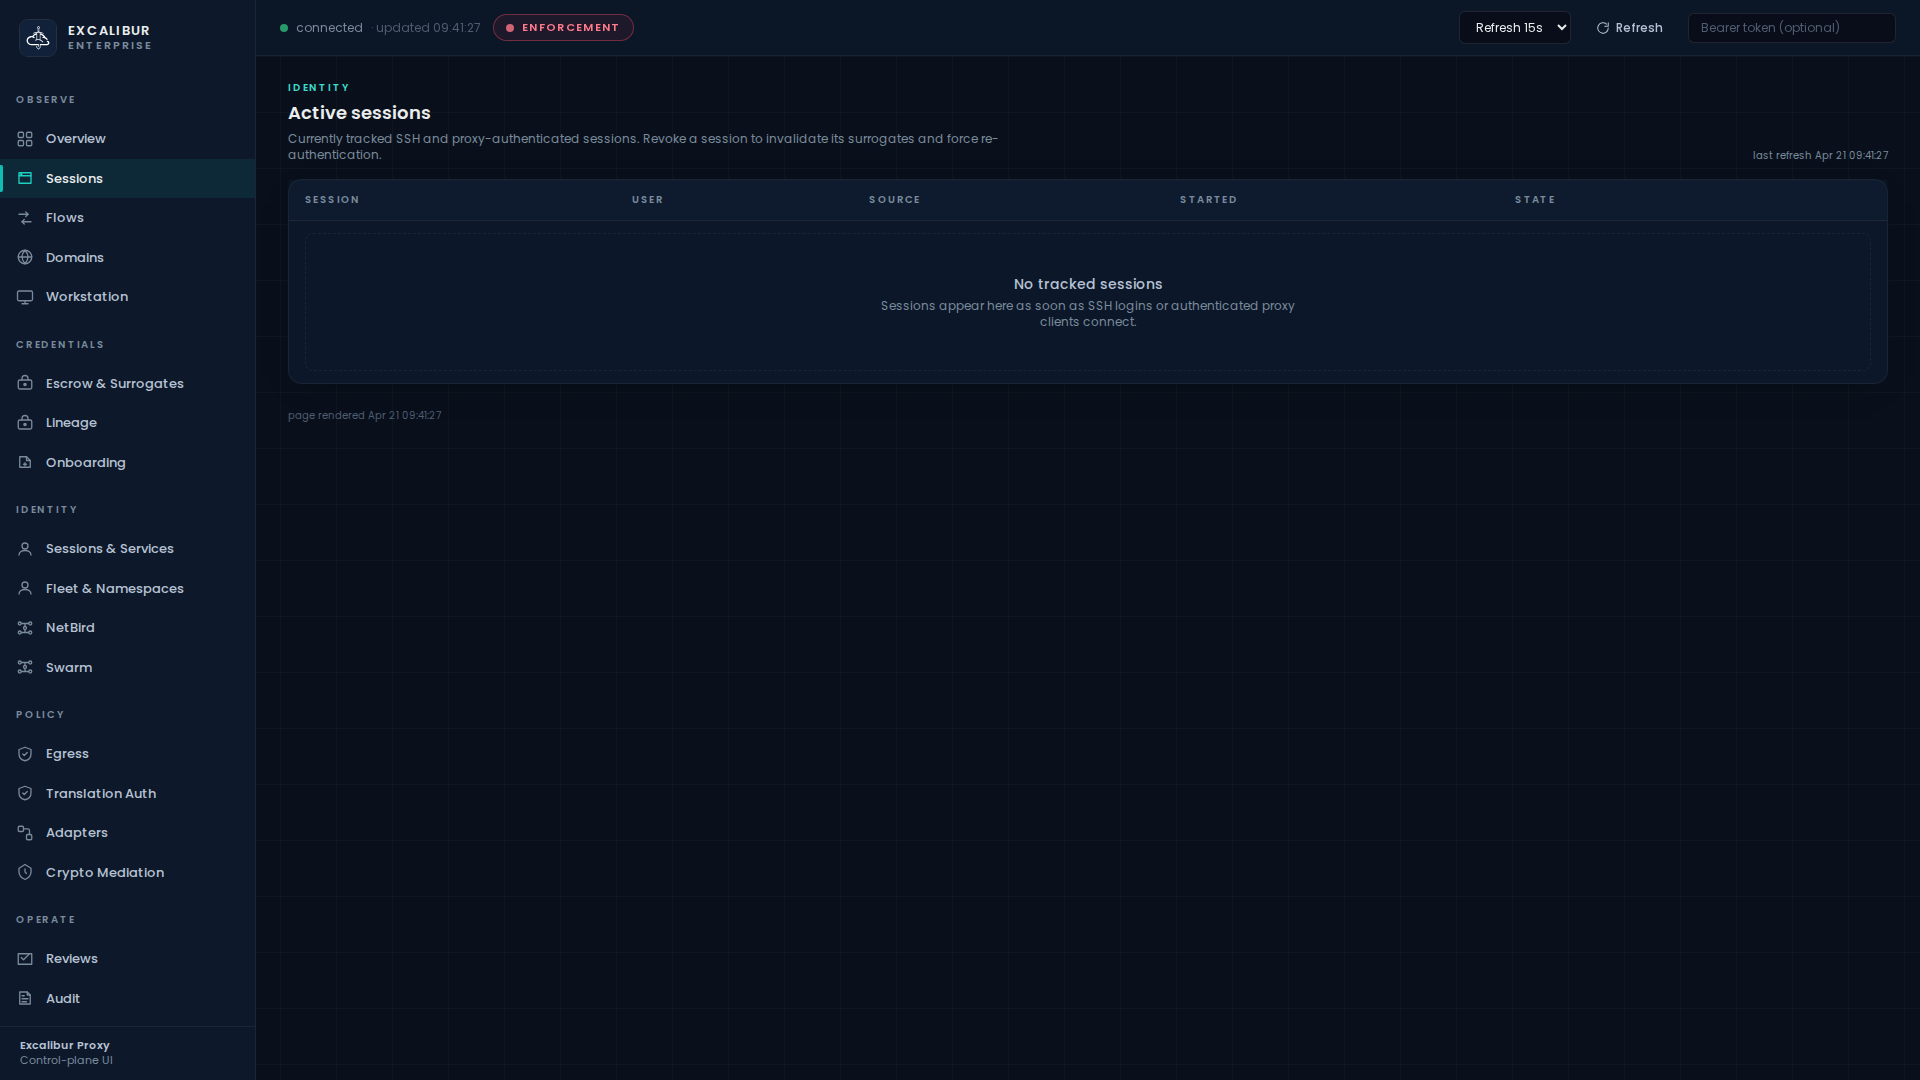The height and width of the screenshot is (1080, 1920).
Task: Click the ENFORCEMENT mode badge
Action: point(563,28)
